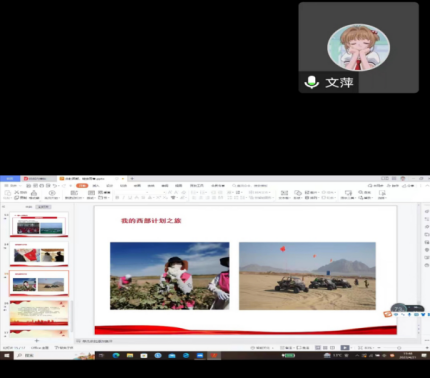
Task: Click the Play from current slide button
Action: [x=52, y=193]
